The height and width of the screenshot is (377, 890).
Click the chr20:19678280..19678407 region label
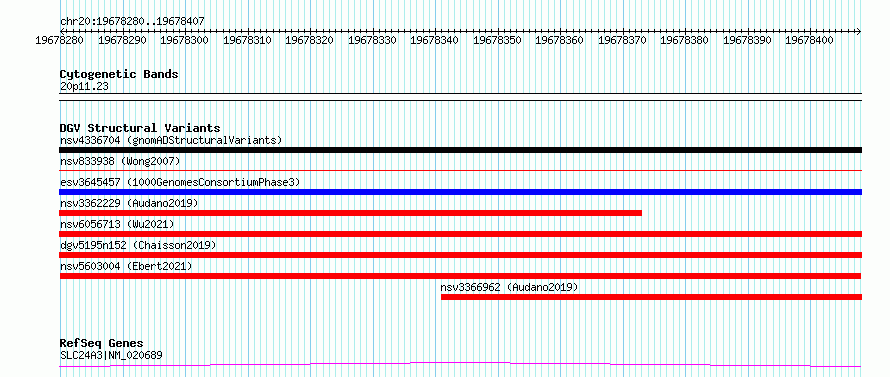point(132,21)
